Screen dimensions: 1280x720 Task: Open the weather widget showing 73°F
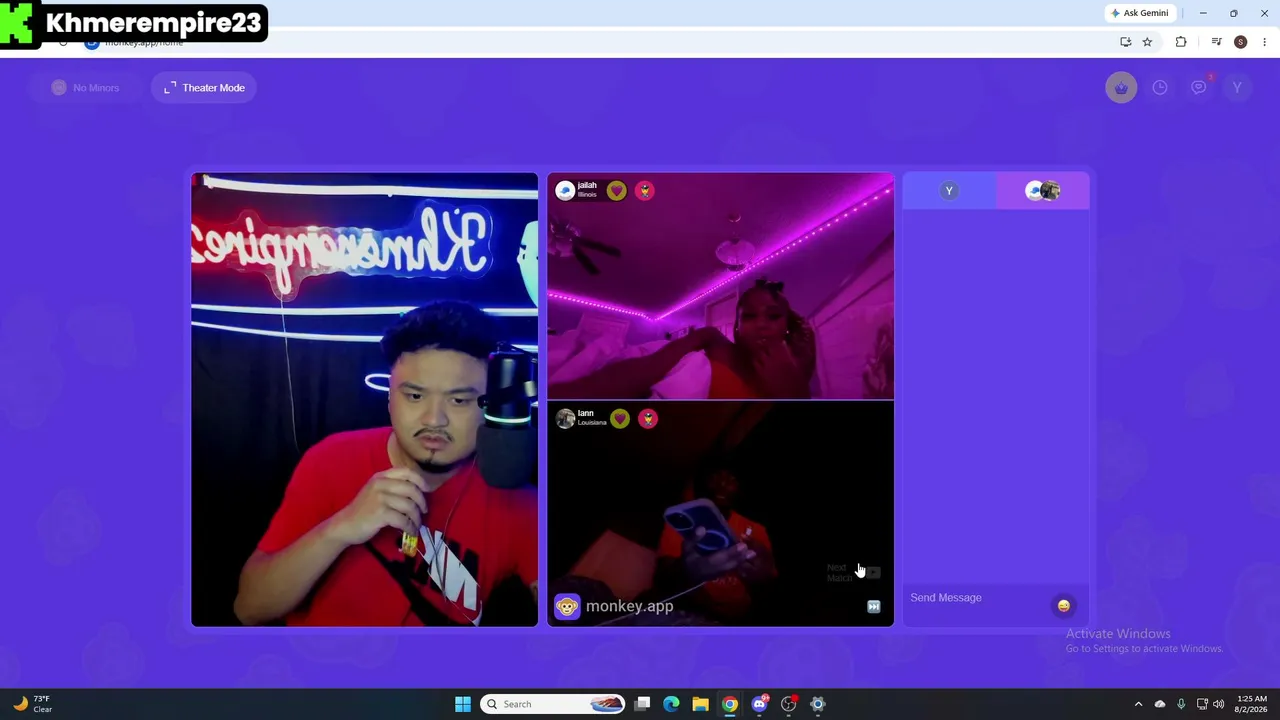coord(32,704)
